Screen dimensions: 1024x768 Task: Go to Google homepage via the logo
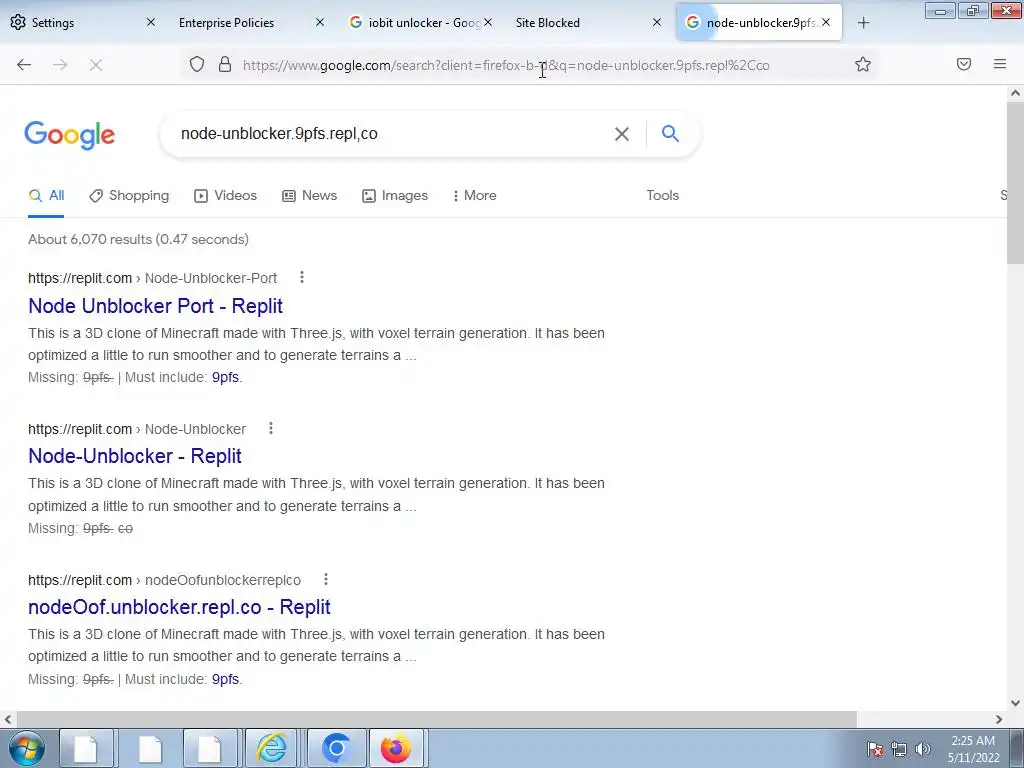[x=70, y=135]
